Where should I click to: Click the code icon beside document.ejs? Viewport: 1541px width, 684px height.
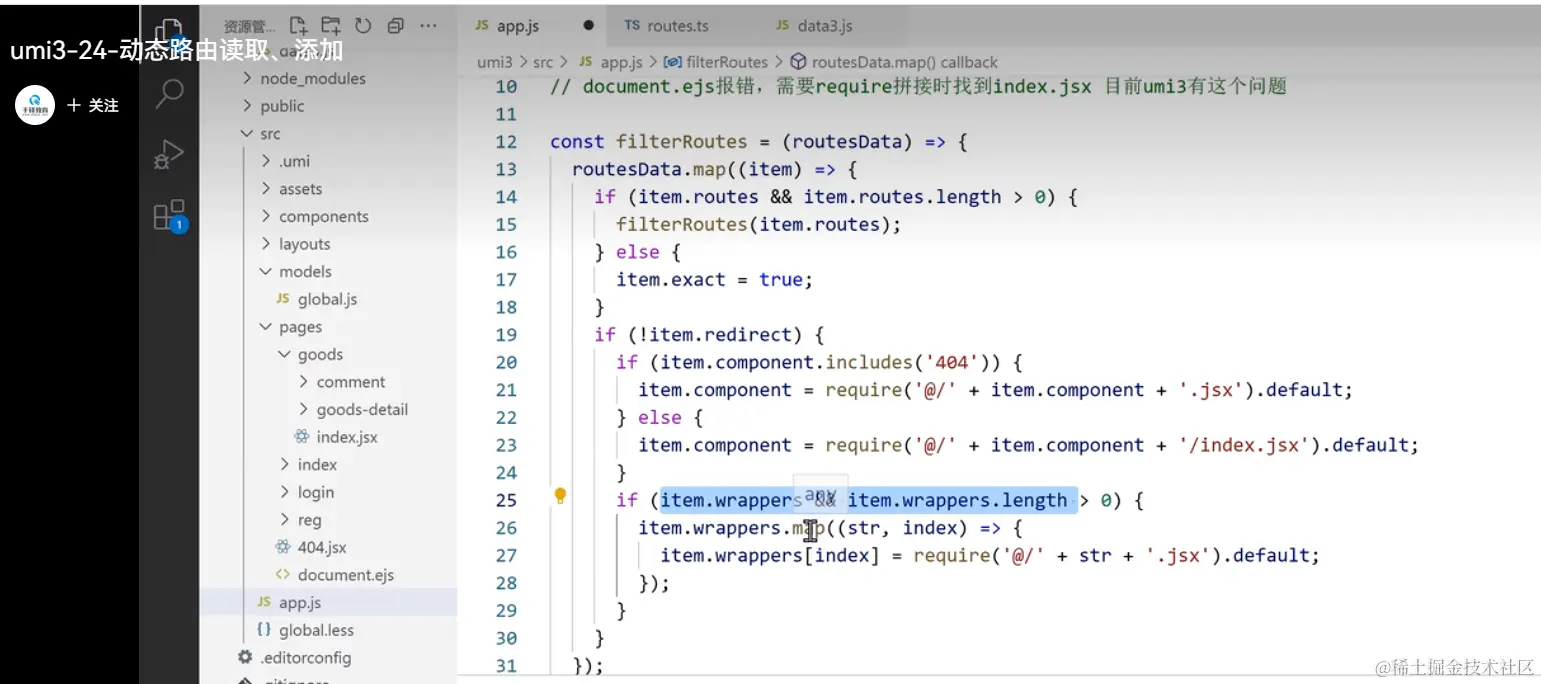click(x=283, y=575)
